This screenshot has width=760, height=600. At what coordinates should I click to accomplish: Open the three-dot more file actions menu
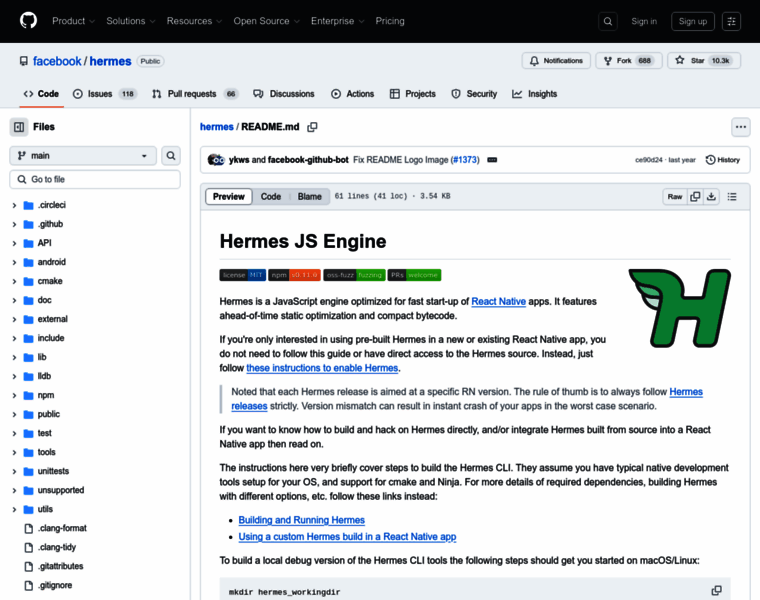[741, 127]
